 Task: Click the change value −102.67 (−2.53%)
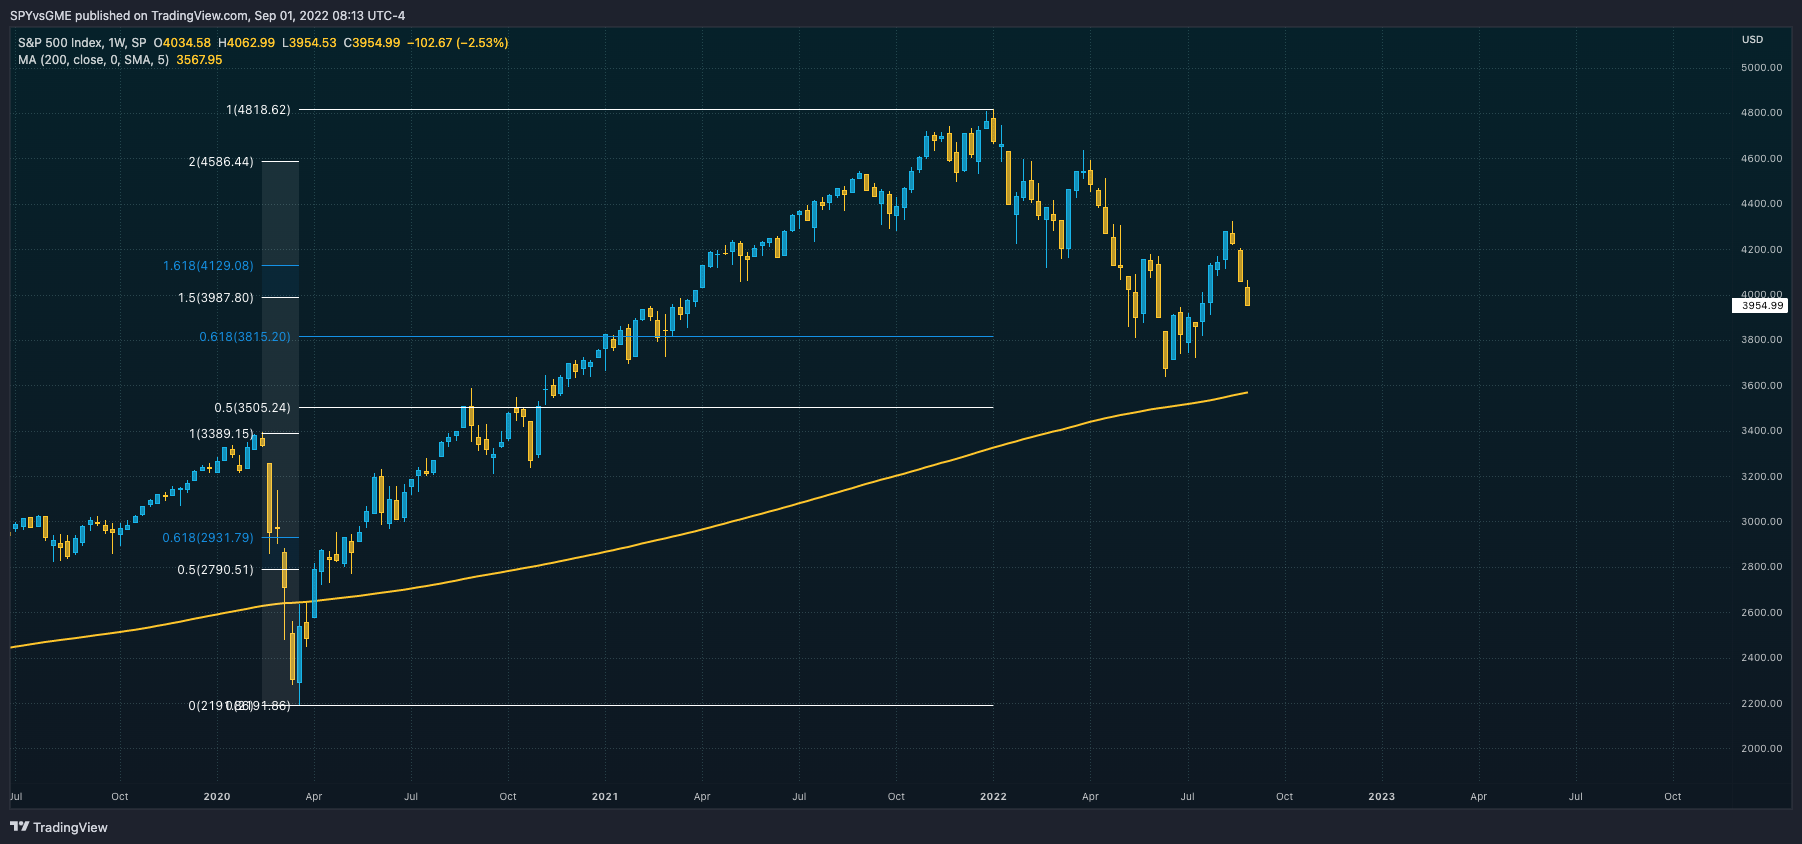(458, 43)
